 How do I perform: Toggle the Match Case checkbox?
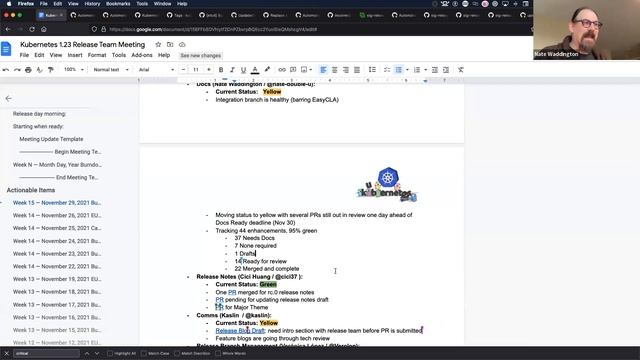tap(144, 353)
